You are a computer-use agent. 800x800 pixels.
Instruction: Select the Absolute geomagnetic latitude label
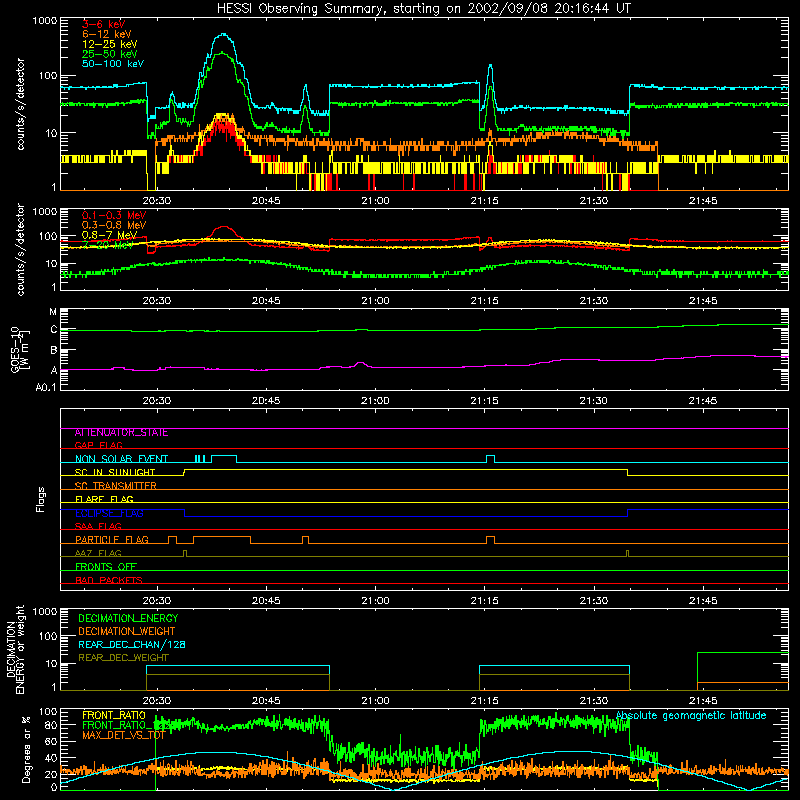pos(691,715)
